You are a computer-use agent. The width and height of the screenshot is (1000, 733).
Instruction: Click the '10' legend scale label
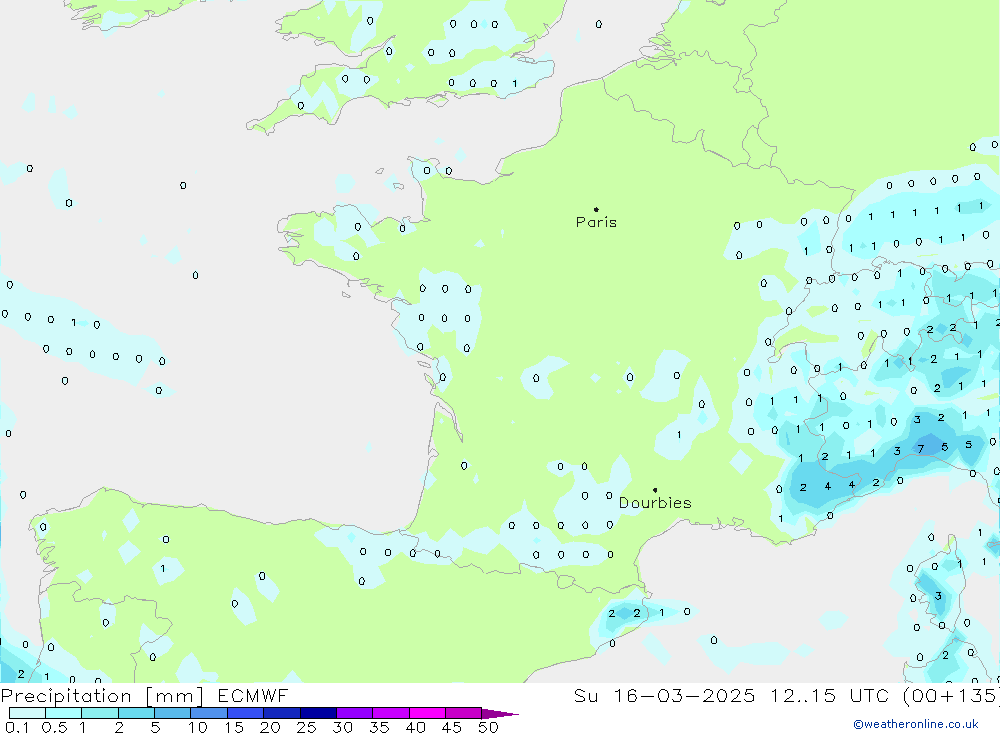(x=198, y=727)
